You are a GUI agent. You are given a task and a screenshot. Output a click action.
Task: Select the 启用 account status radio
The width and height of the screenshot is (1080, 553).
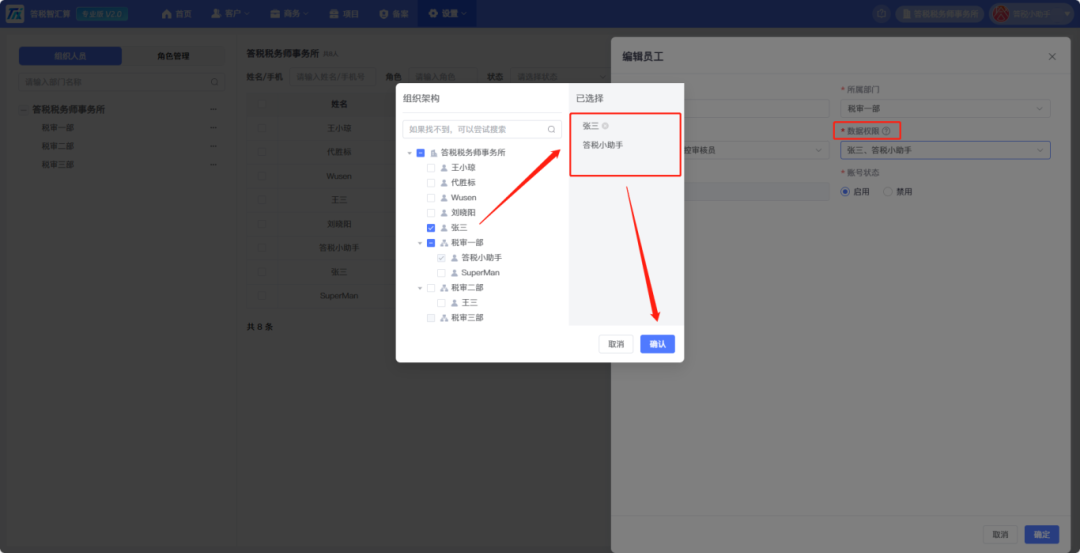[x=845, y=192]
